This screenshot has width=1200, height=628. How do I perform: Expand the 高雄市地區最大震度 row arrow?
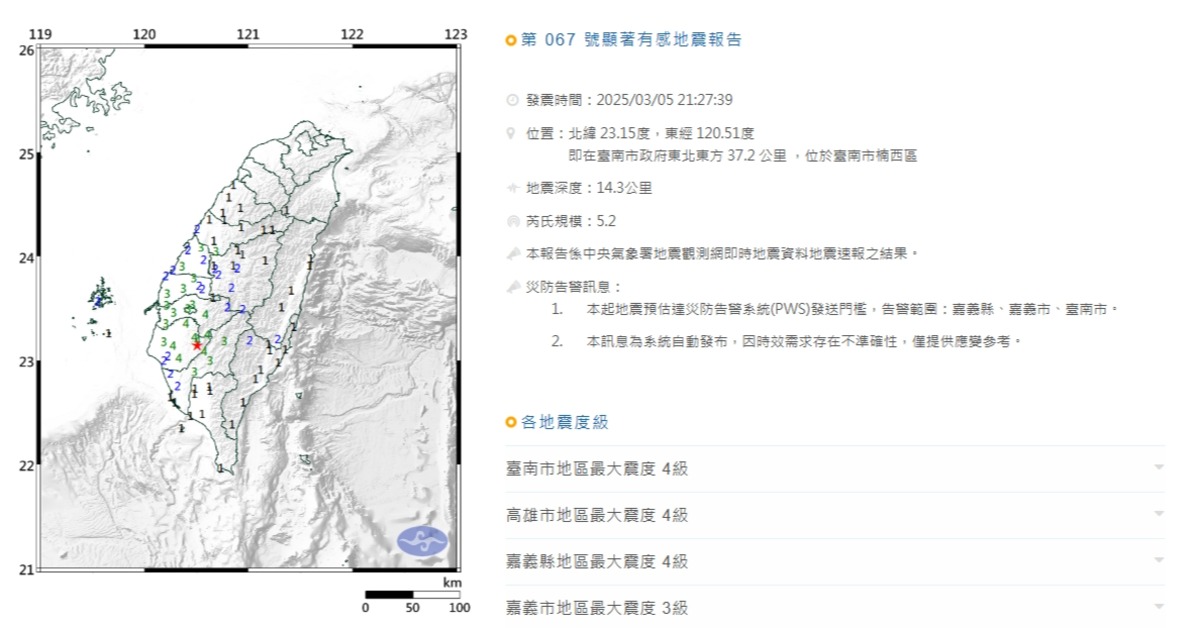pyautogui.click(x=1158, y=514)
